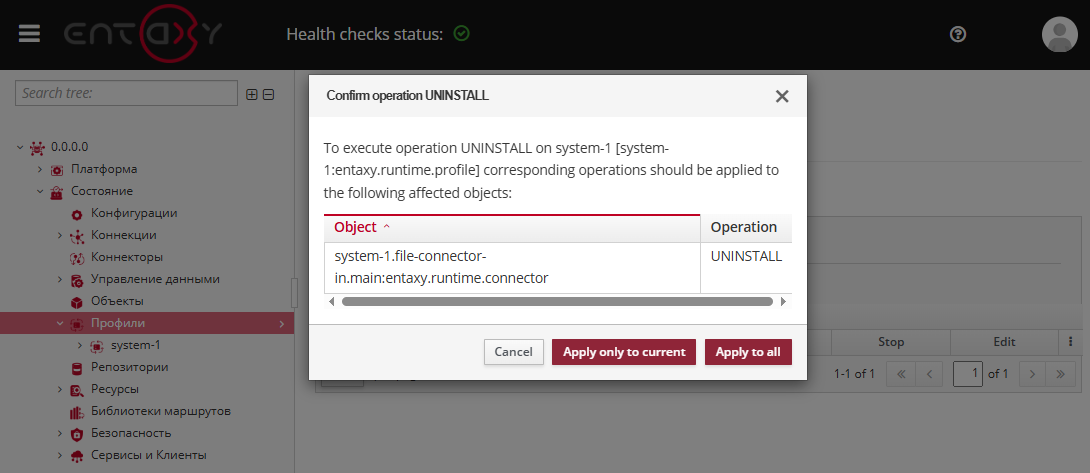The width and height of the screenshot is (1090, 473).
Task: Sort by Operation column header
Action: 746,227
